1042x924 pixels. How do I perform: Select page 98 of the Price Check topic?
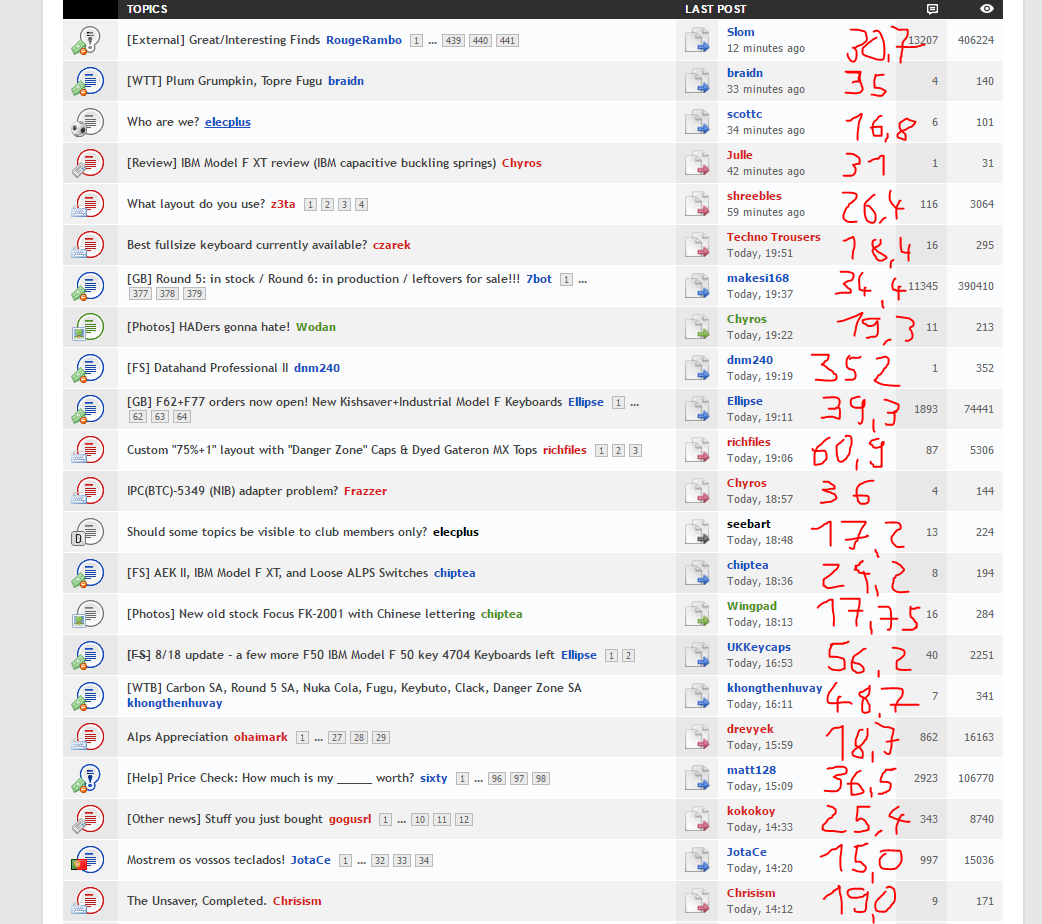pyautogui.click(x=541, y=779)
